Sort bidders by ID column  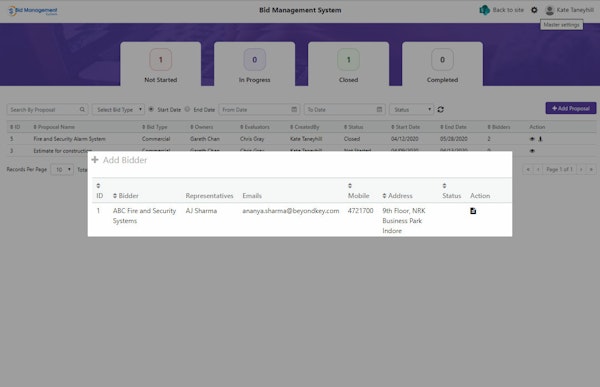(x=98, y=186)
